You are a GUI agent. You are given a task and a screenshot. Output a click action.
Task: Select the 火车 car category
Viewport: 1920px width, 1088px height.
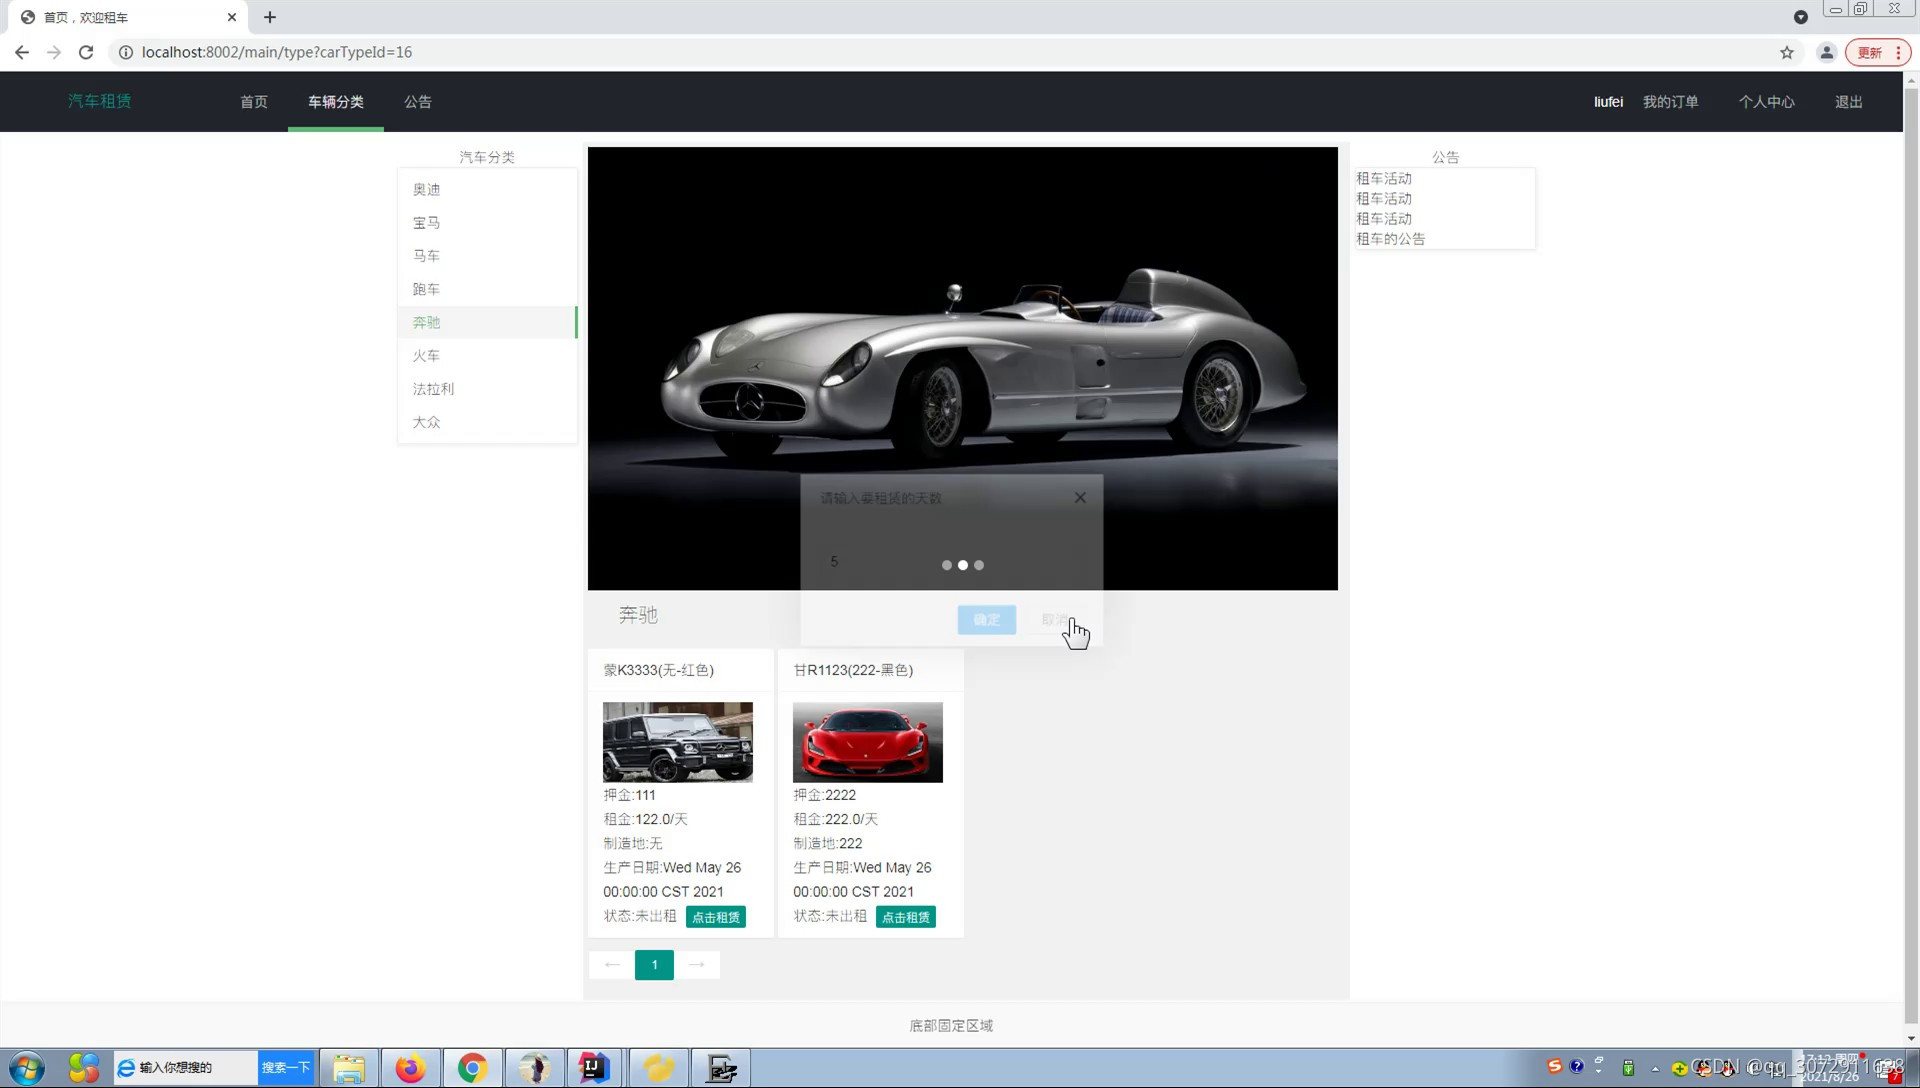pos(488,355)
